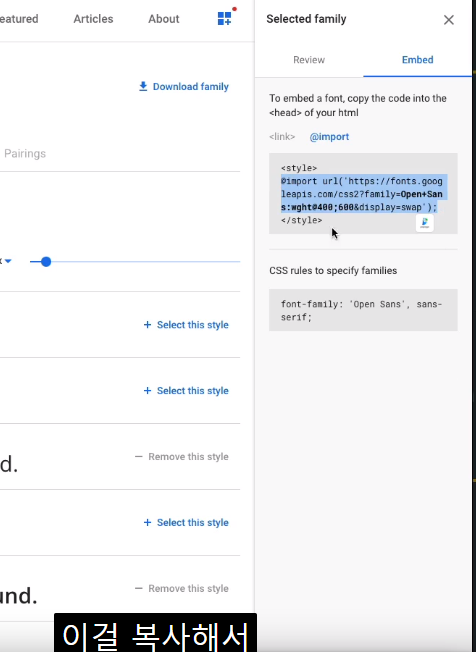Click the download arrow icon
The image size is (476, 652).
pos(143,86)
